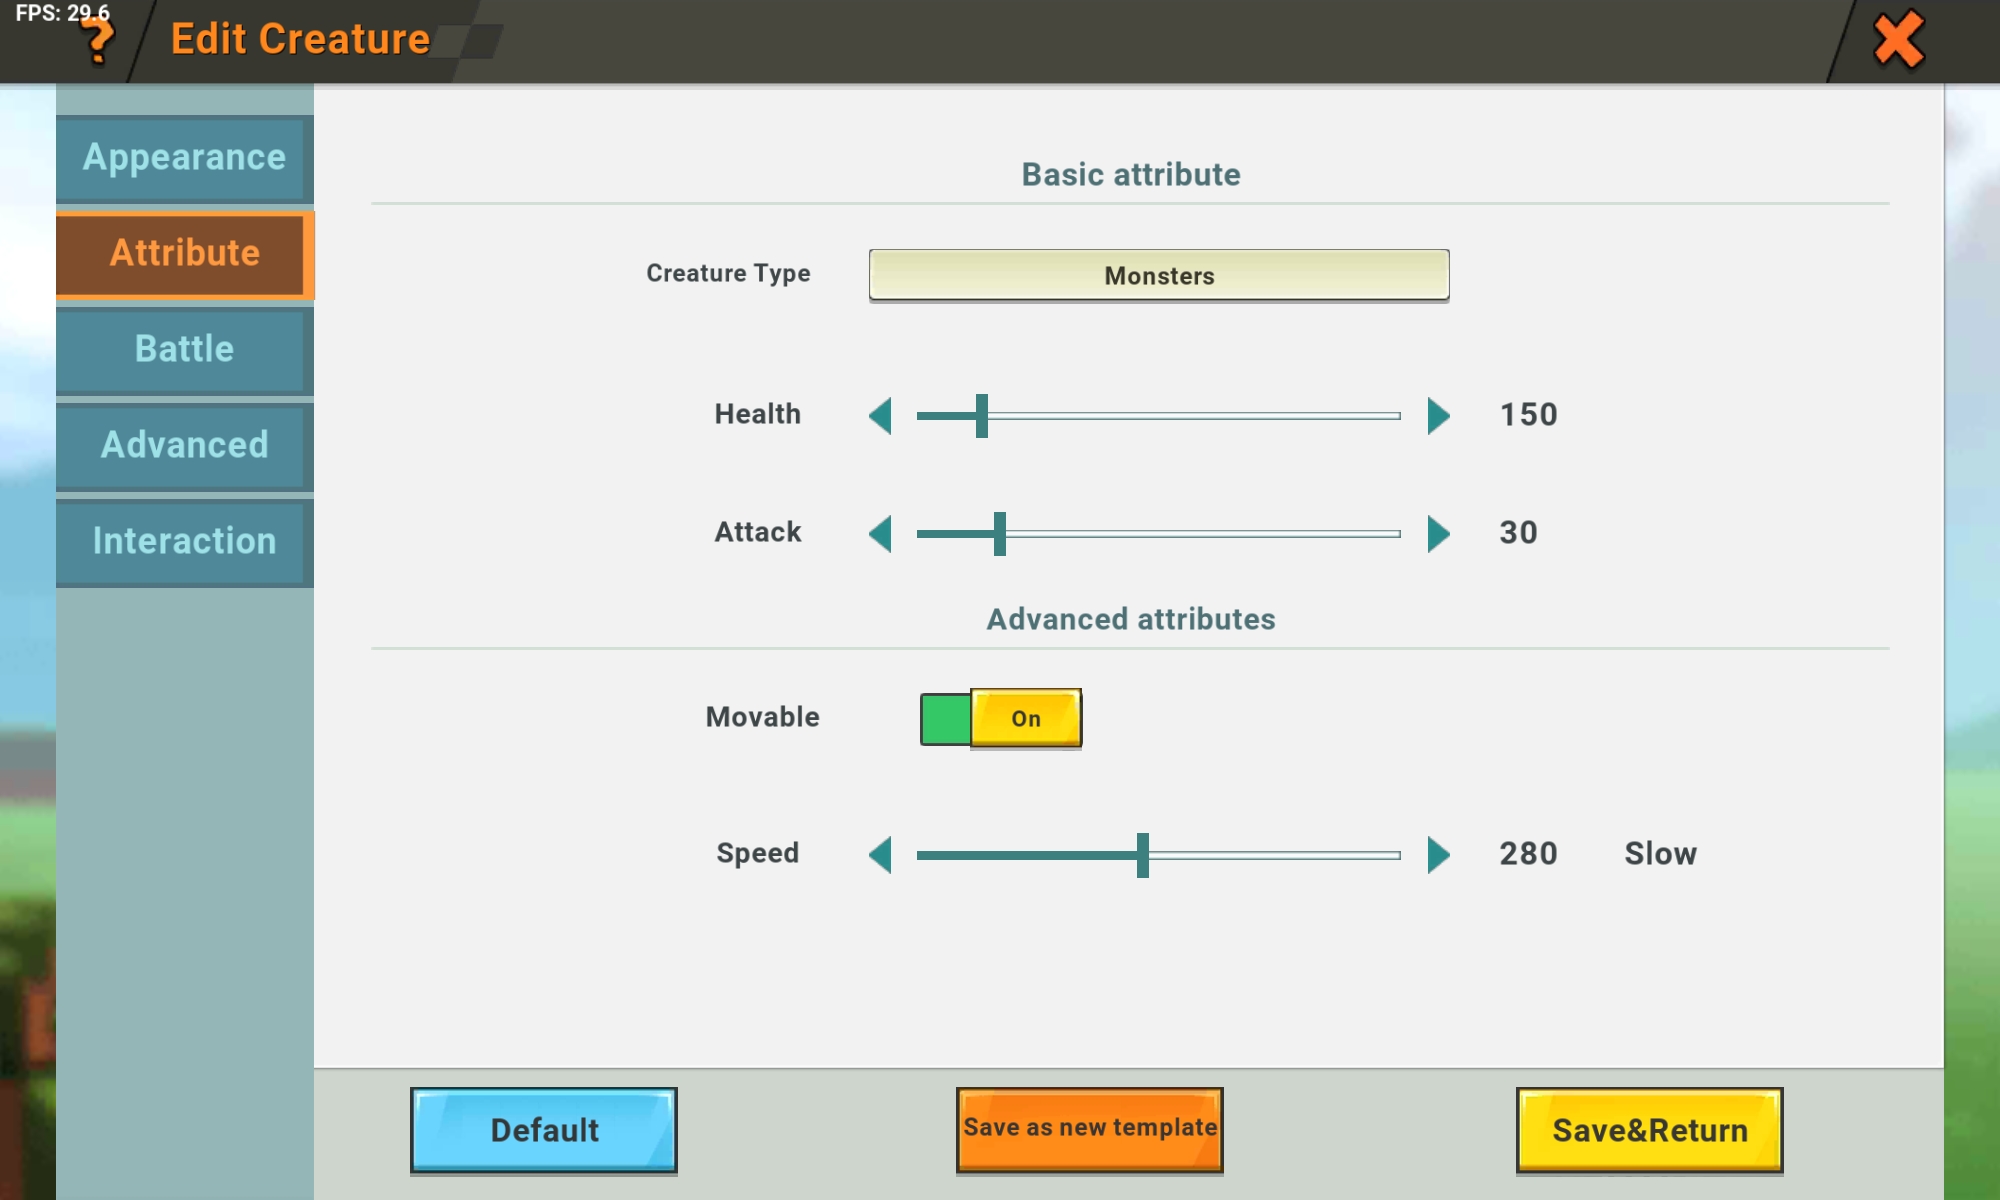Click the active Attribute tab
2000x1200 pixels.
tap(184, 254)
